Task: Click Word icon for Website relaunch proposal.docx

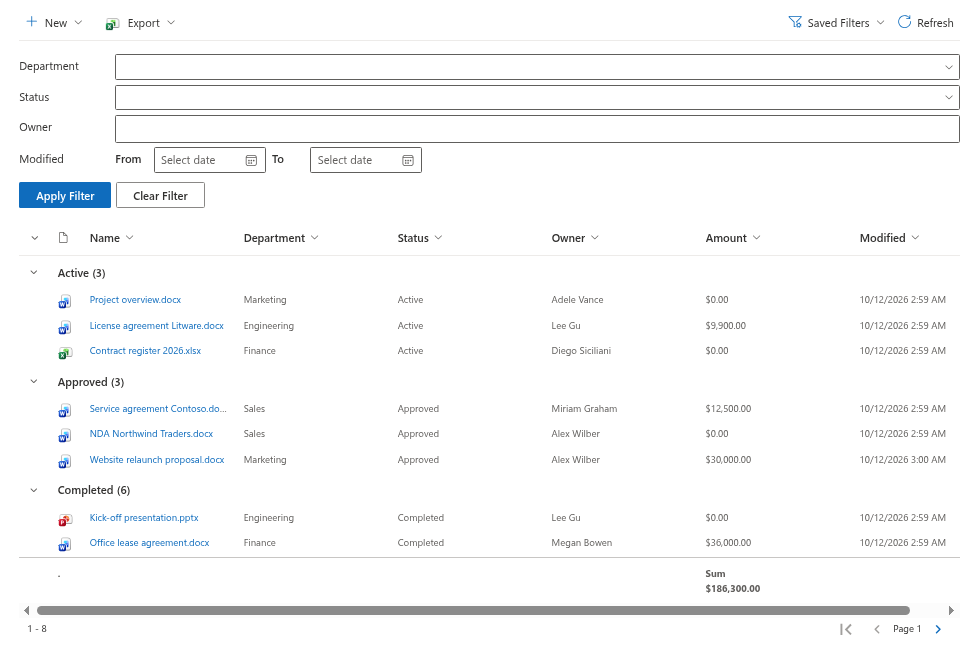Action: click(x=64, y=461)
